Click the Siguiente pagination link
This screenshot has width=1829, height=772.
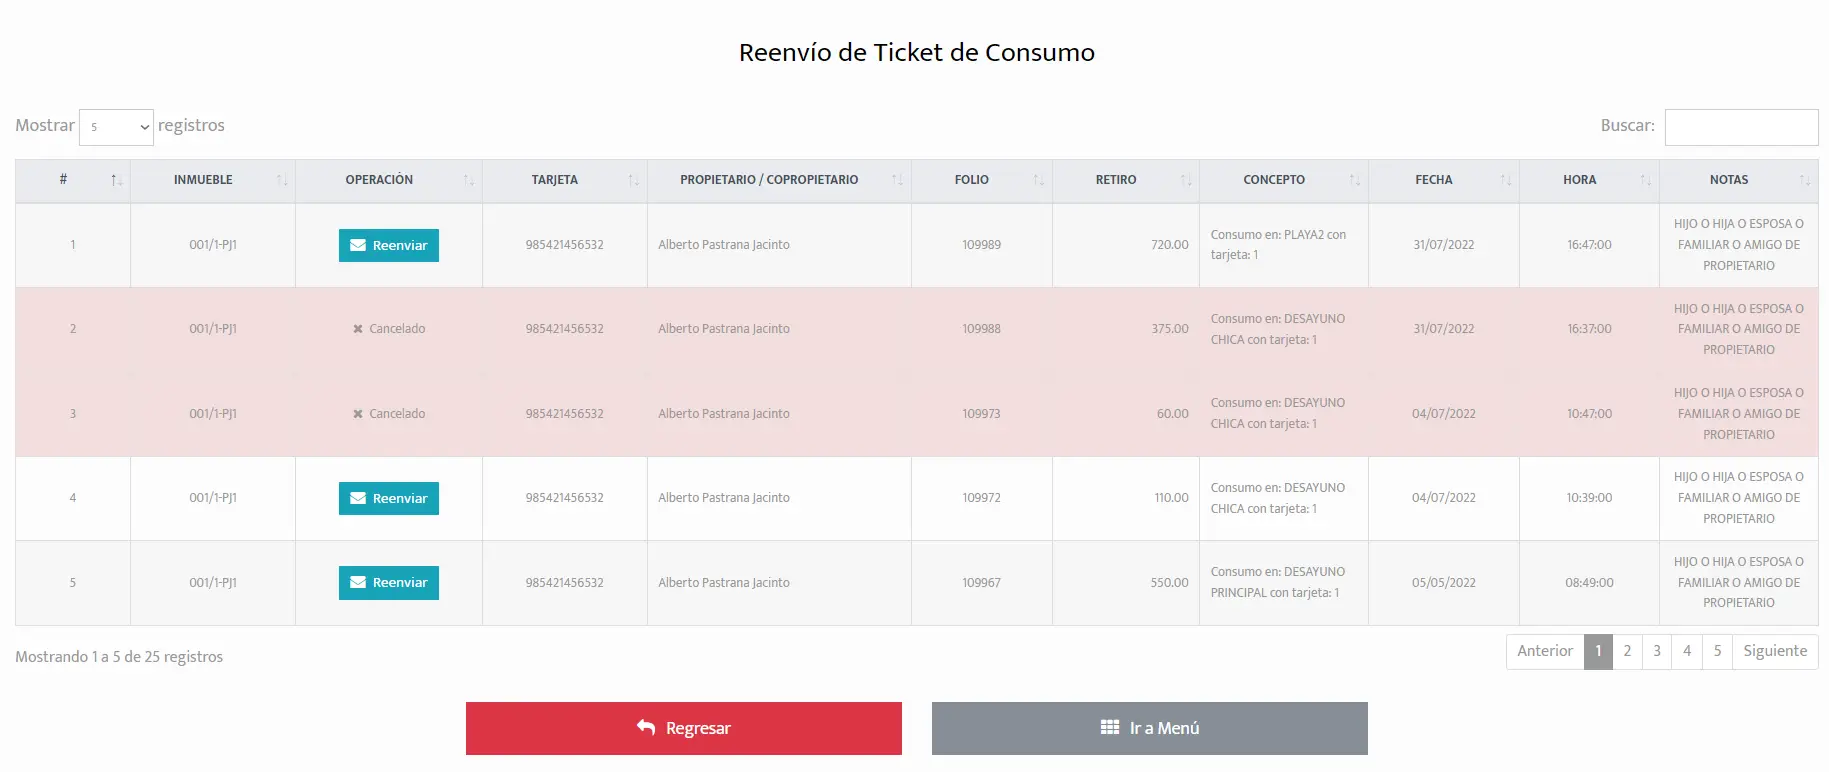pos(1775,651)
